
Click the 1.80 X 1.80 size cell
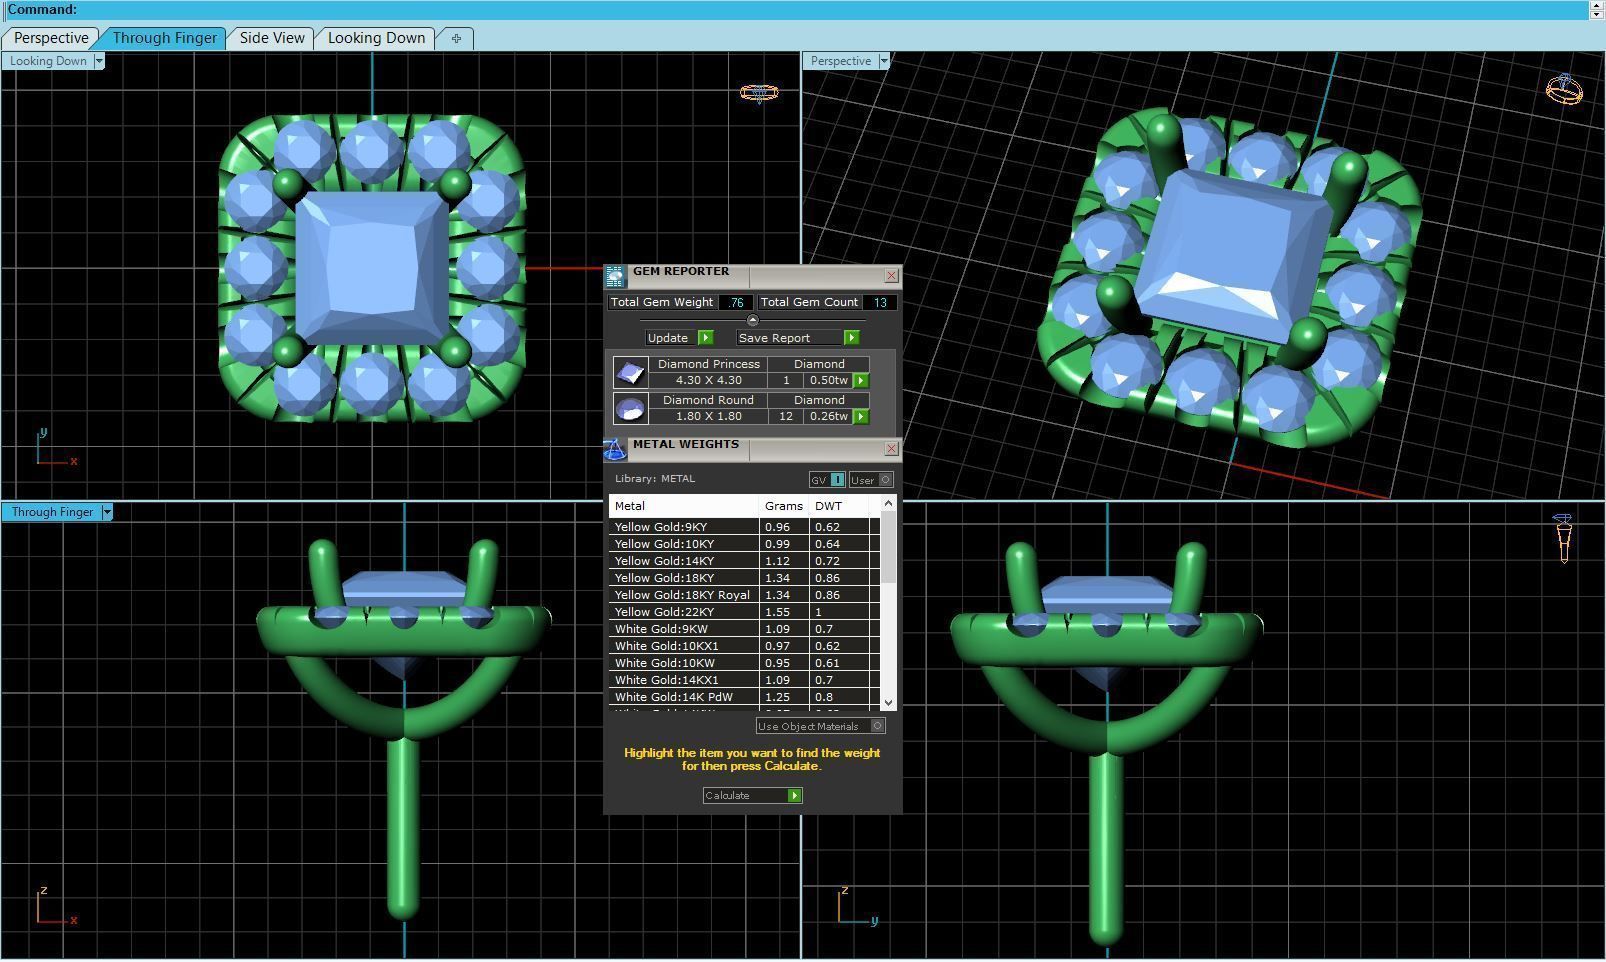(x=708, y=417)
